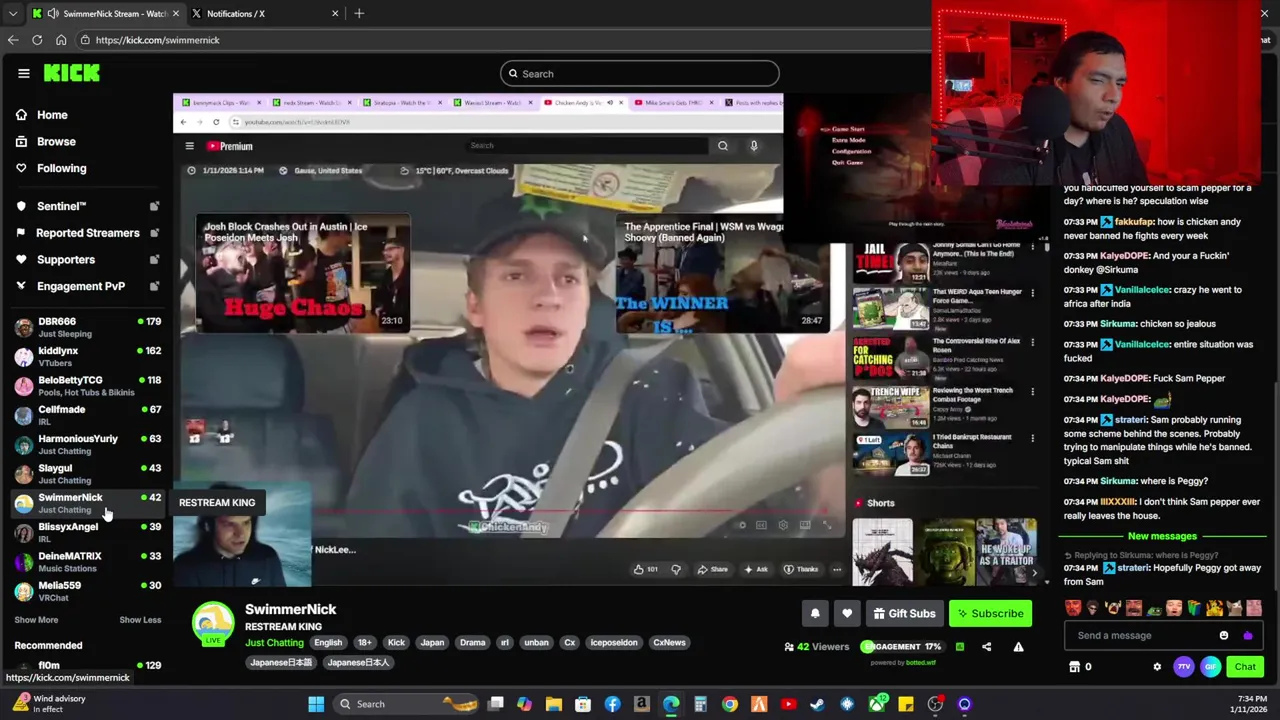Open the emoji picker in chat

click(1224, 636)
